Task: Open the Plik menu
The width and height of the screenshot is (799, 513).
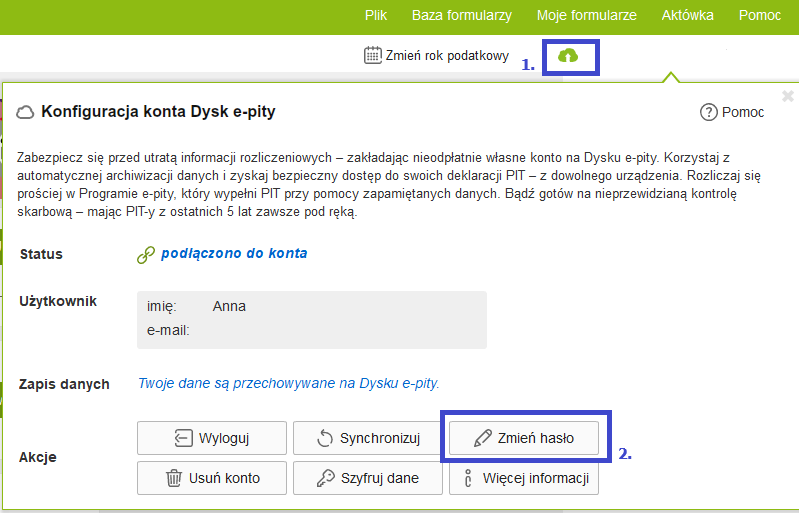Action: [x=375, y=16]
